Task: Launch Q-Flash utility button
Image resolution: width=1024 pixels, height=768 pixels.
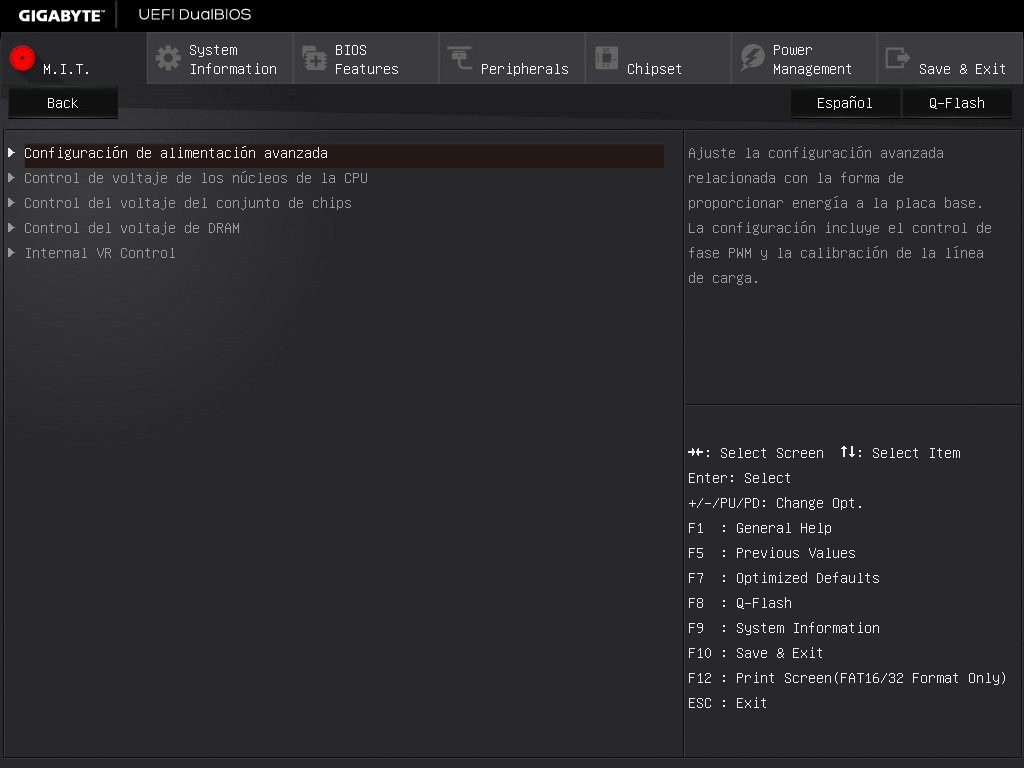Action: [x=956, y=103]
